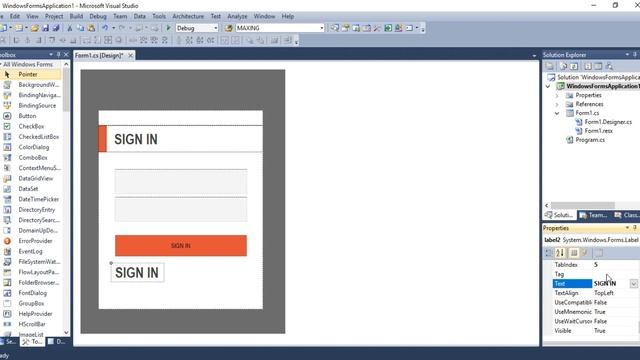640x360 pixels.
Task: Click the Save toolbar icon
Action: (x=45, y=28)
